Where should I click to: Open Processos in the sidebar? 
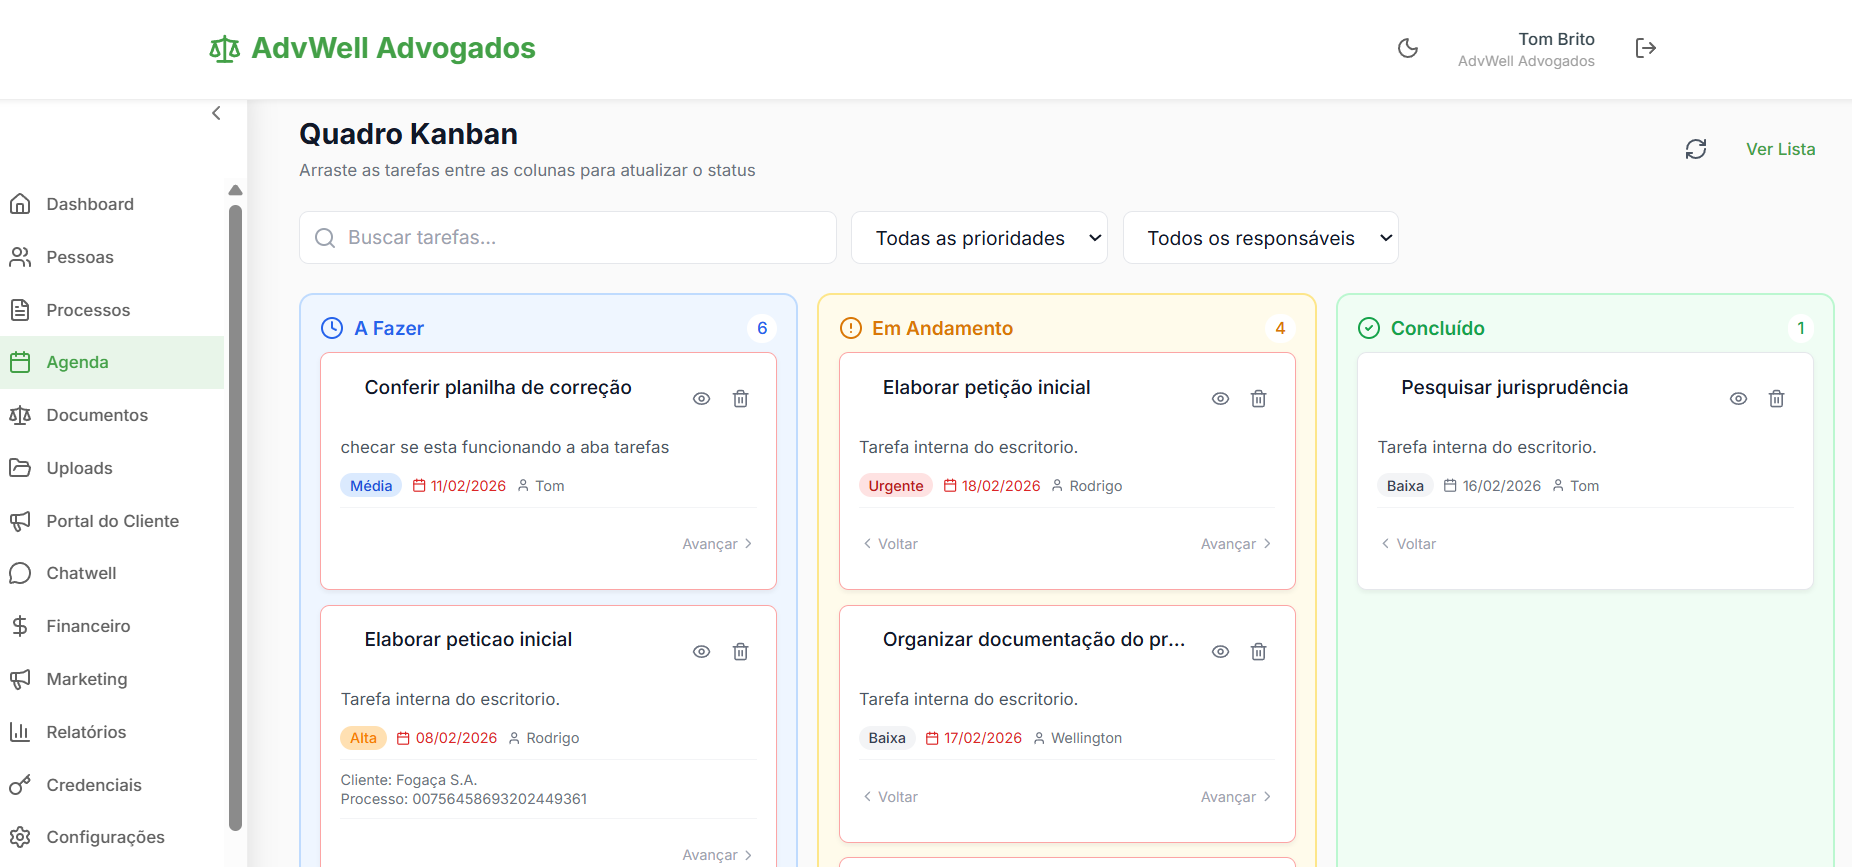tap(112, 310)
